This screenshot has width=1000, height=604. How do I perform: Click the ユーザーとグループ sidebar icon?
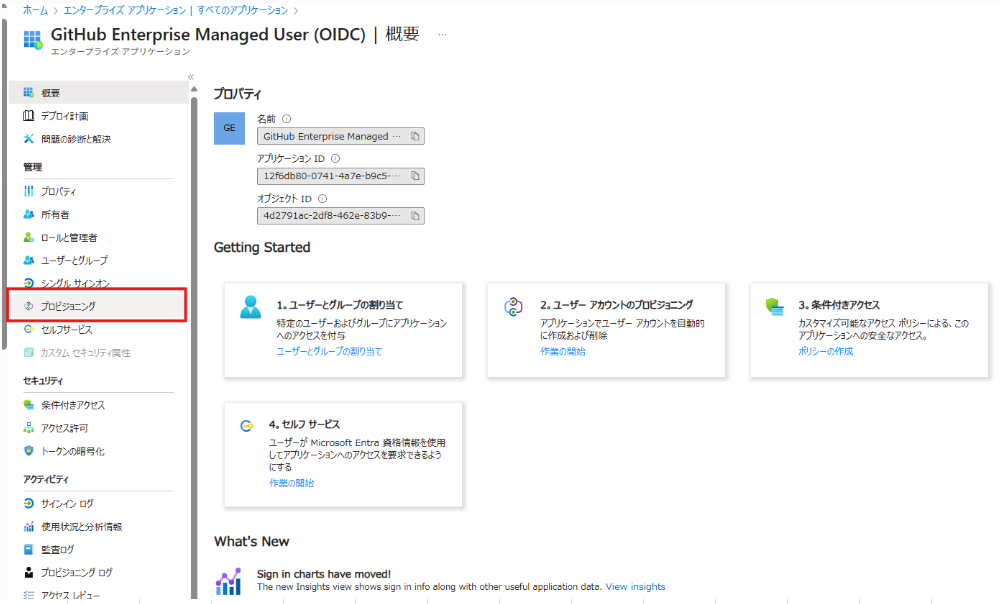[29, 260]
